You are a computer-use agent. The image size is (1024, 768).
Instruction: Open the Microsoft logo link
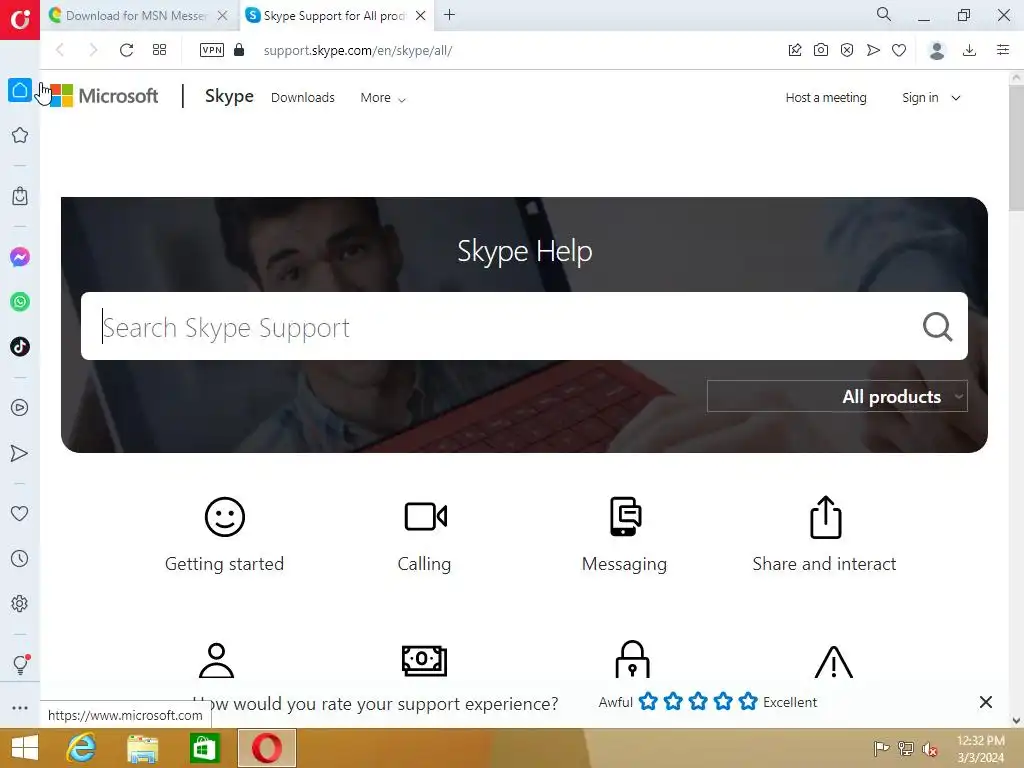(x=103, y=96)
